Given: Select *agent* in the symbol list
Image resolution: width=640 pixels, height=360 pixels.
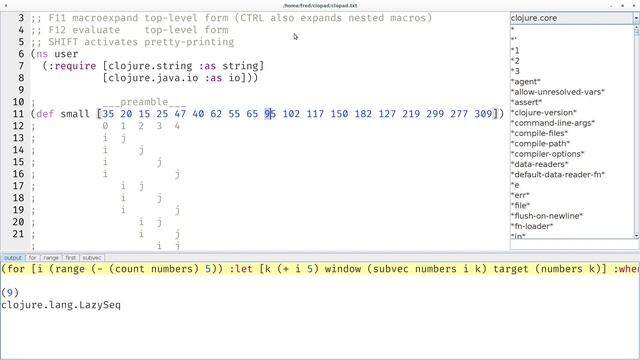Looking at the screenshot, I should (x=526, y=82).
